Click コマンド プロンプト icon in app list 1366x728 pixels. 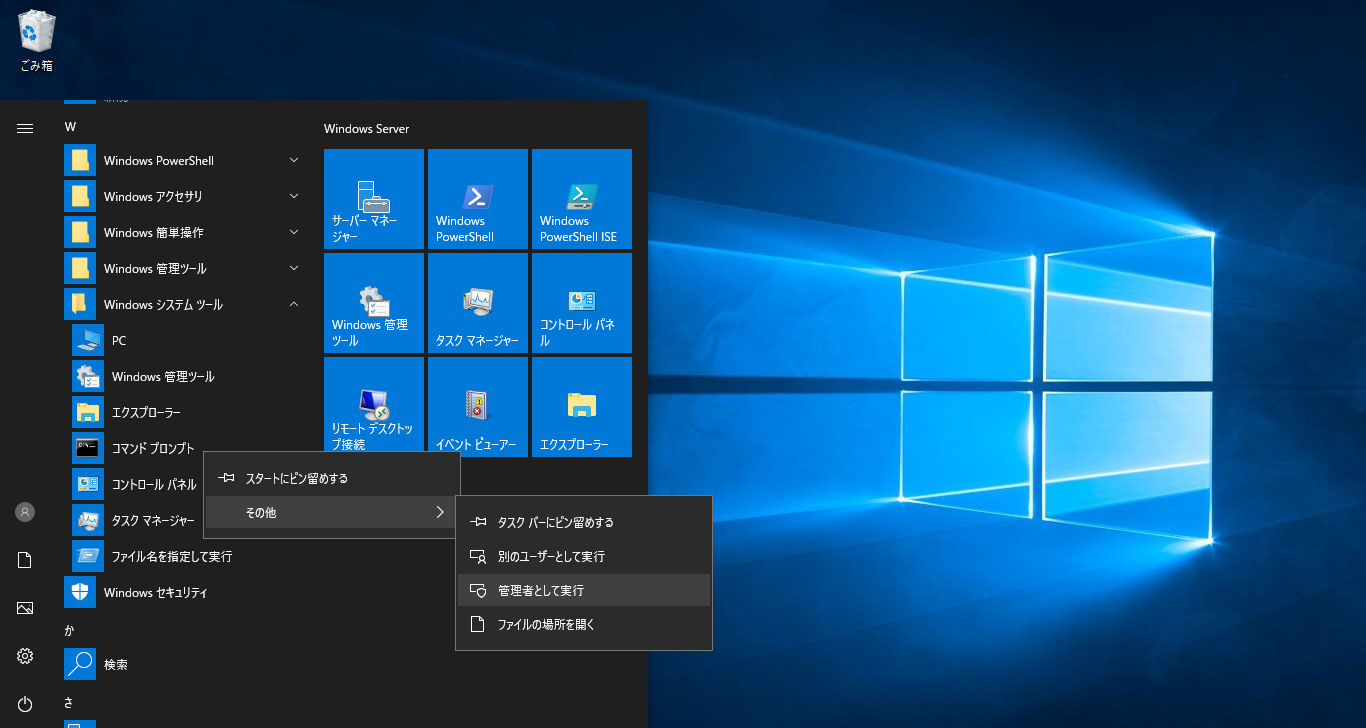[x=88, y=449]
